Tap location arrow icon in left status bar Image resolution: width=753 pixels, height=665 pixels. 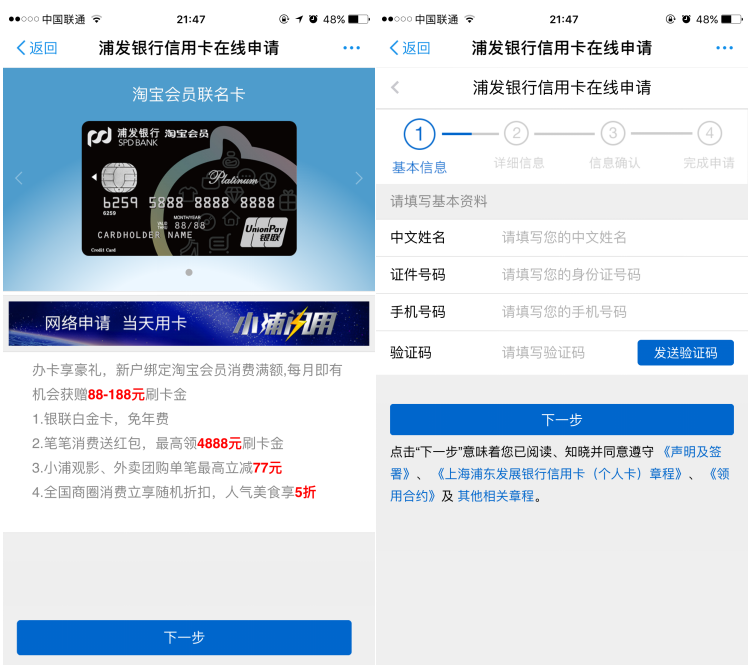pyautogui.click(x=299, y=19)
